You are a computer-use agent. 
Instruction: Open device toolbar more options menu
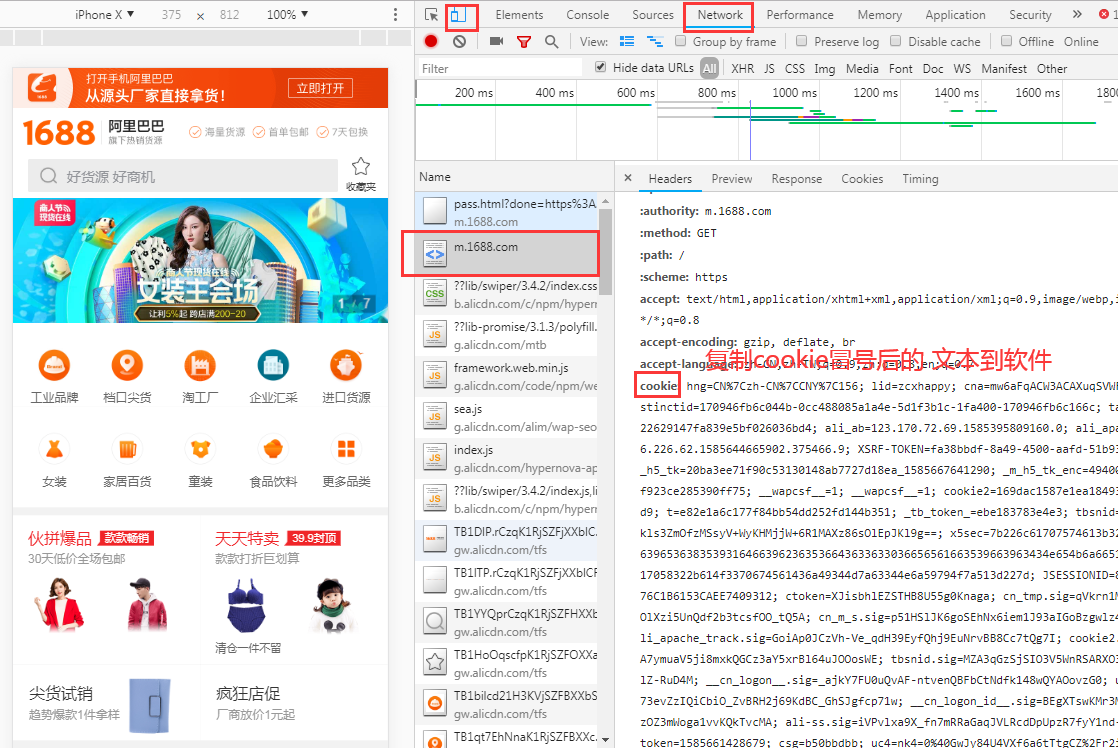pos(395,14)
